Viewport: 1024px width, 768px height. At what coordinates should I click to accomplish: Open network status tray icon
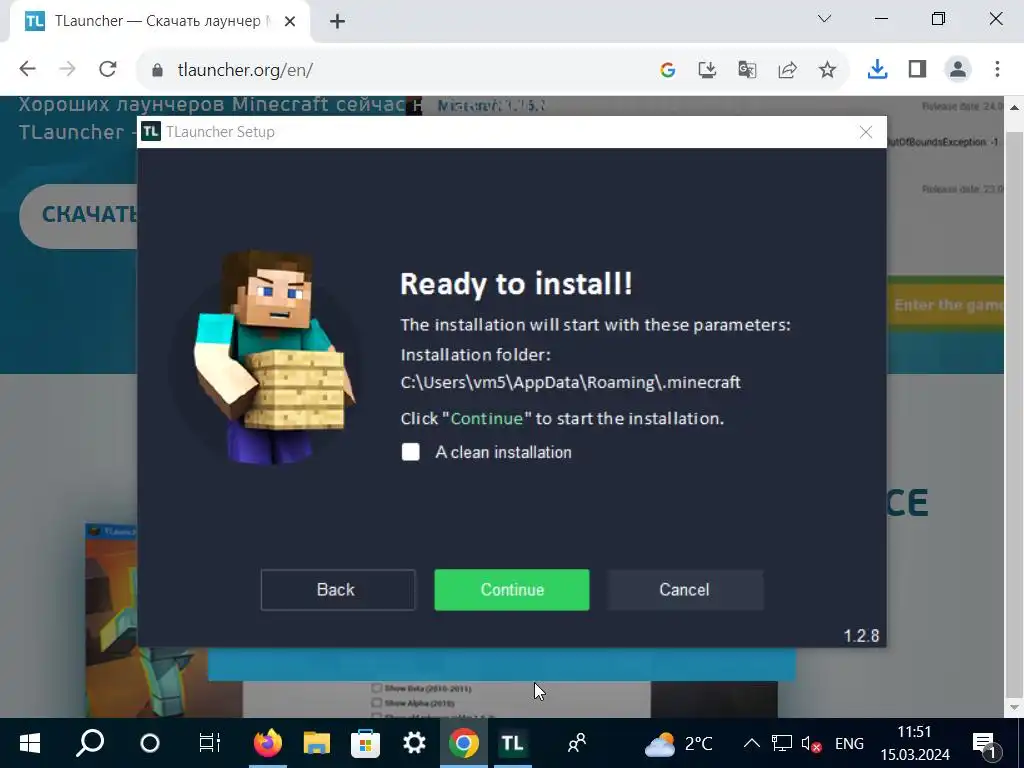781,743
